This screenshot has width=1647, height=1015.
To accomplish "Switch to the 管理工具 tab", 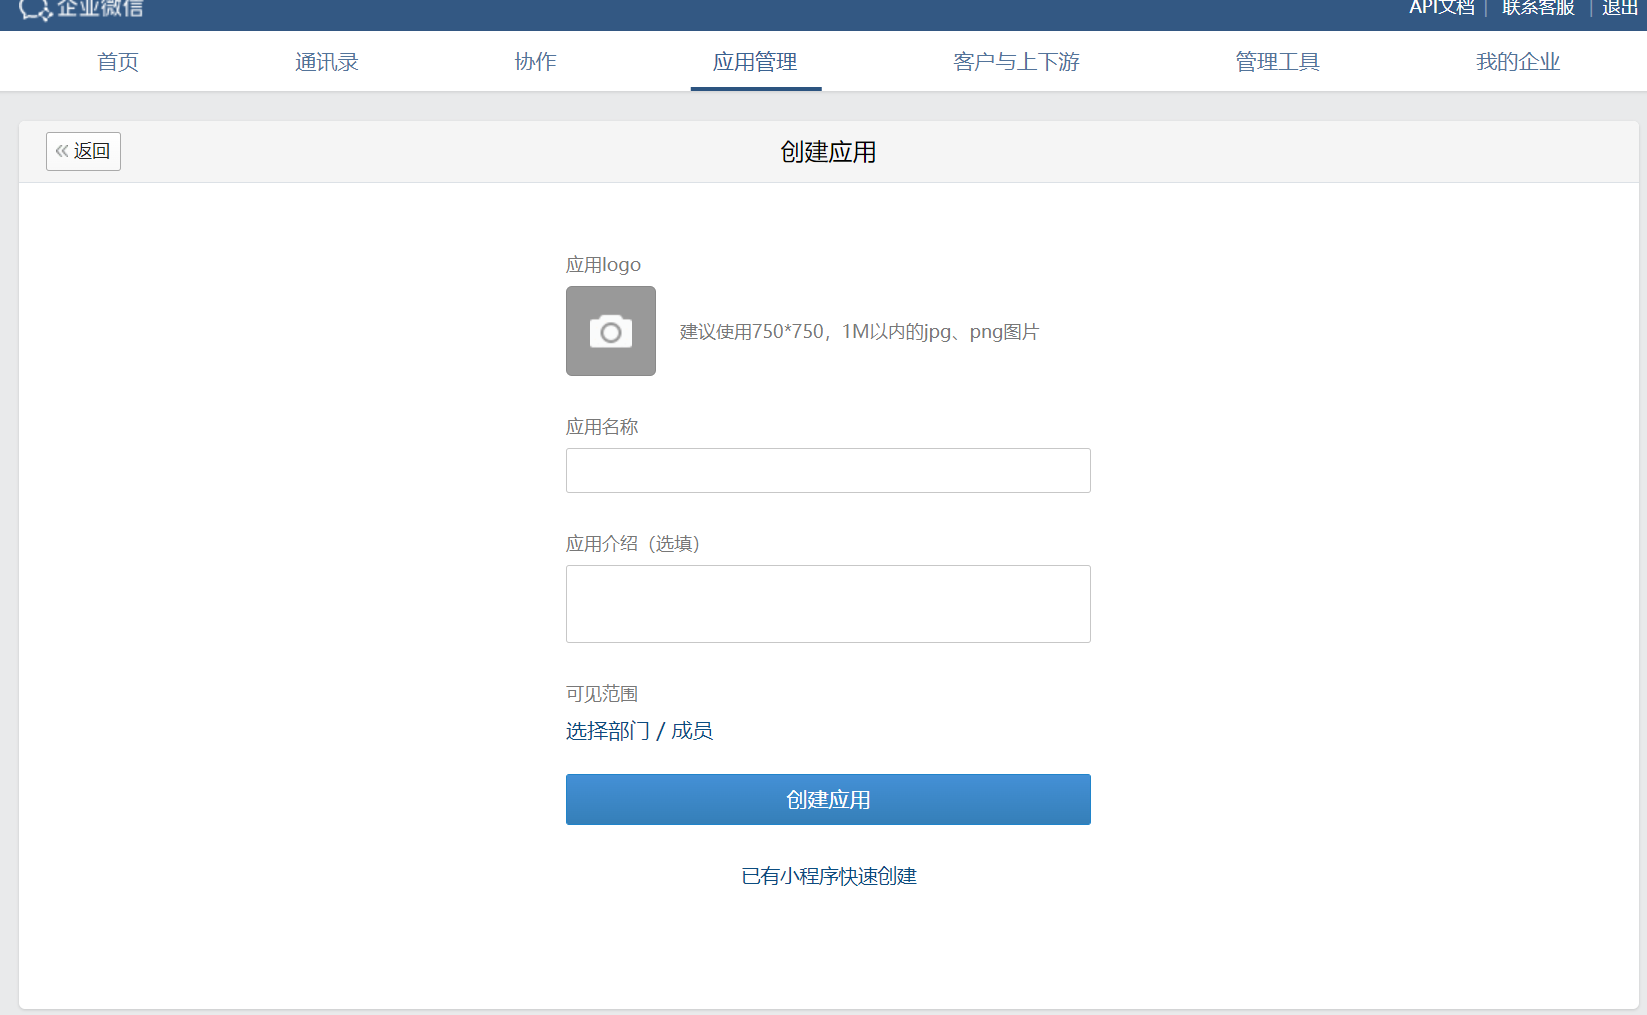I will pos(1276,61).
